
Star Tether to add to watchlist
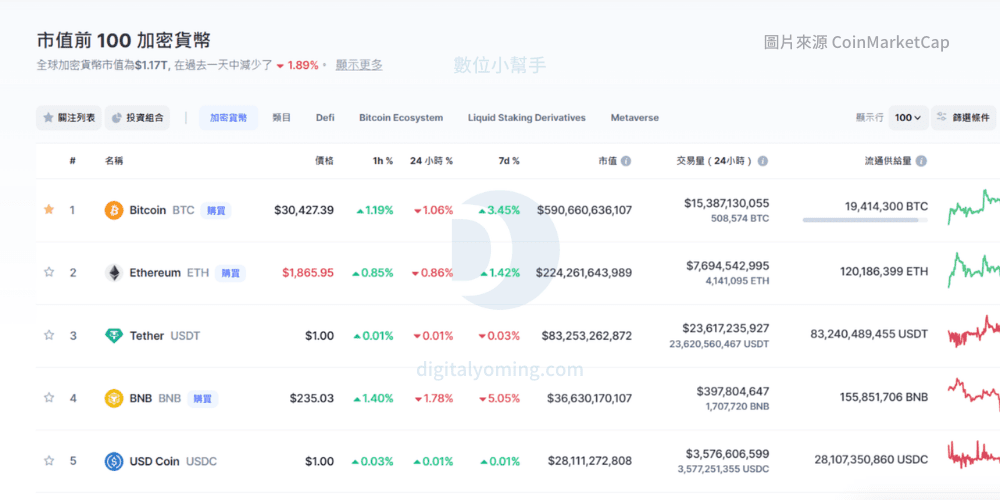[48, 335]
